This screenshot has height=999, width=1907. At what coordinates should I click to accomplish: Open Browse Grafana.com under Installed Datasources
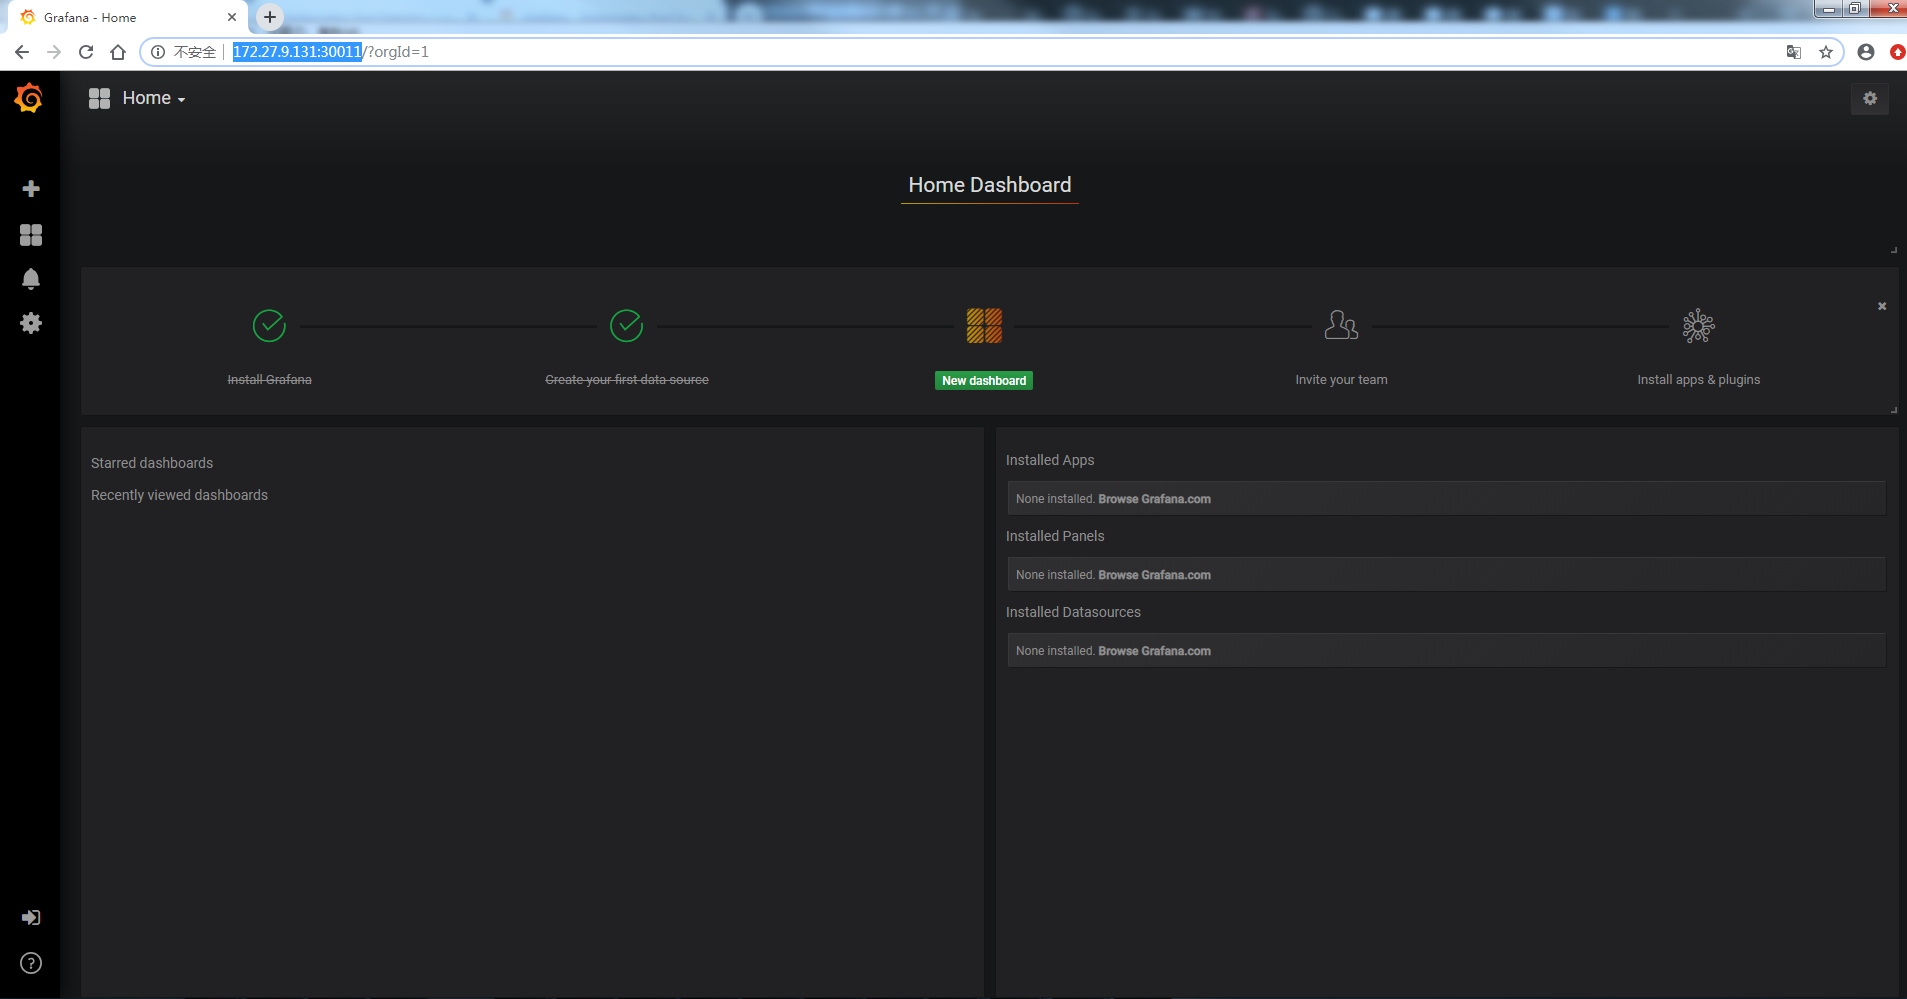point(1154,651)
